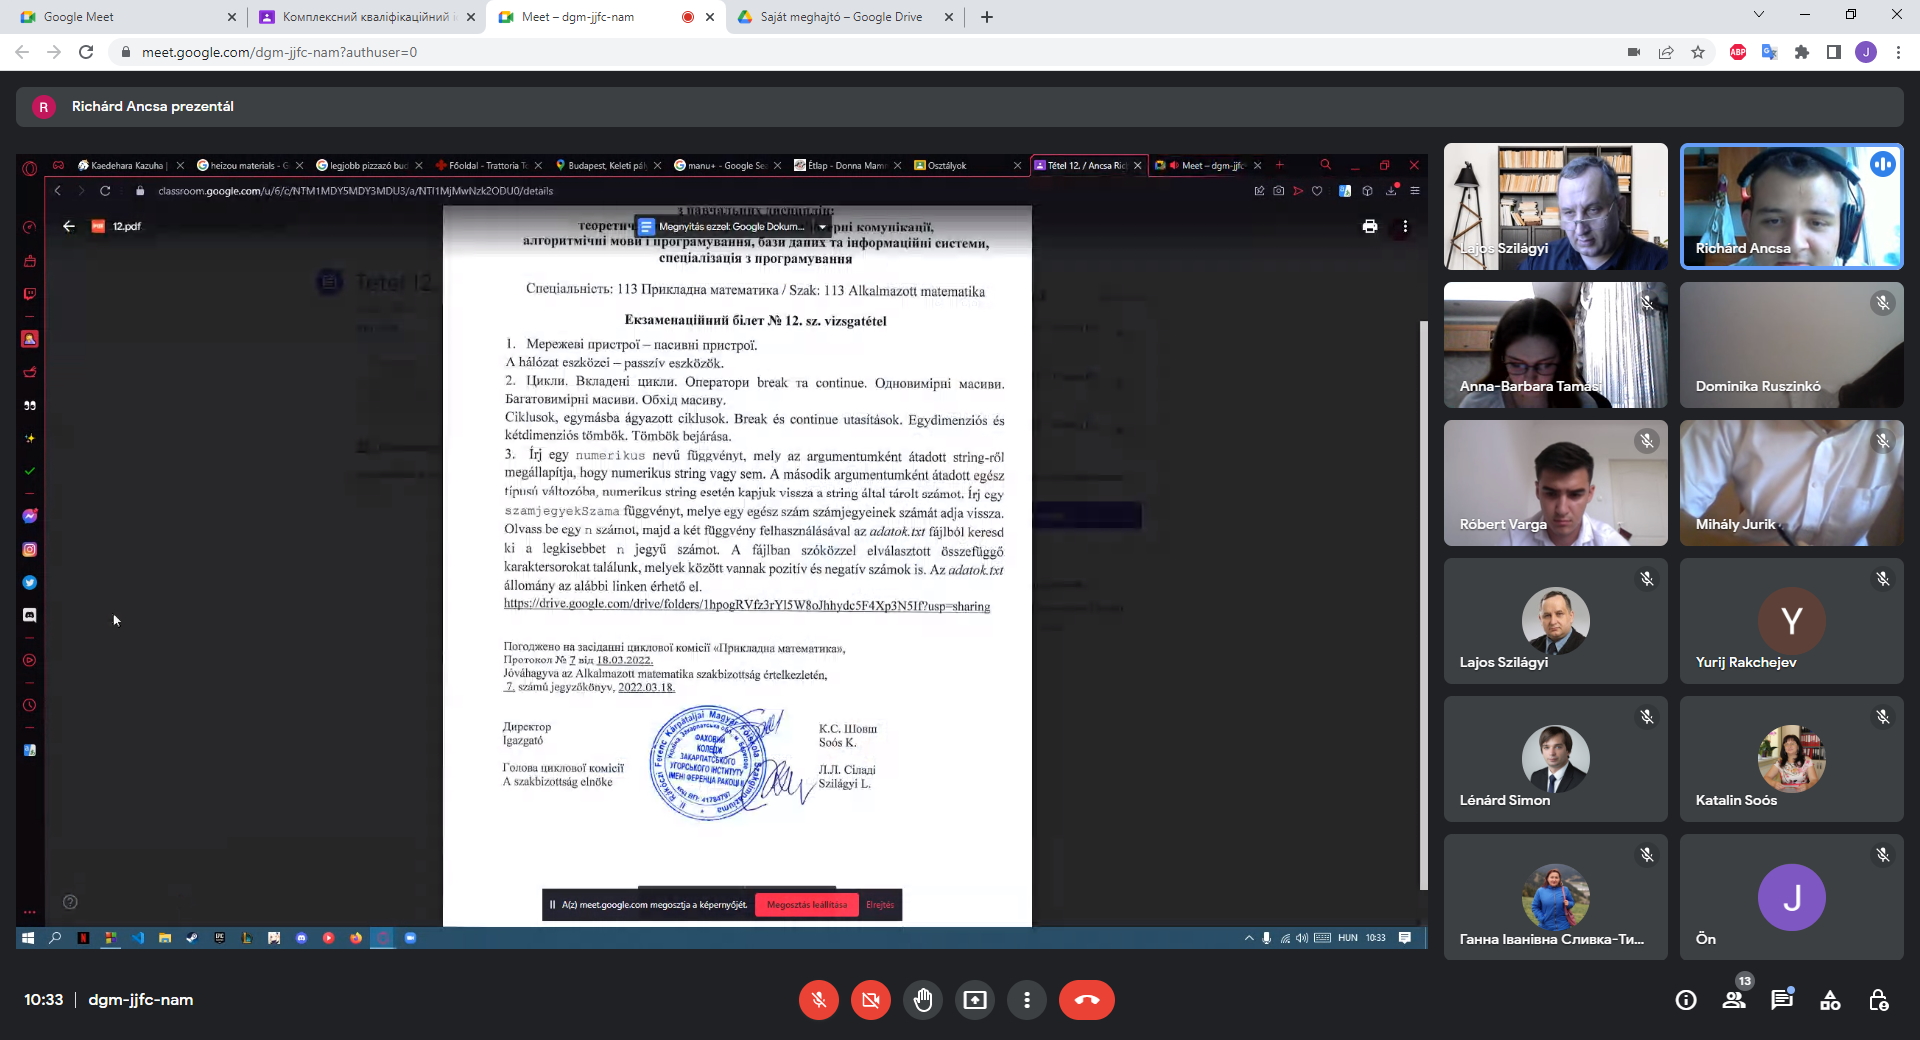
Task: Toggle the microphone on
Action: coord(819,1000)
